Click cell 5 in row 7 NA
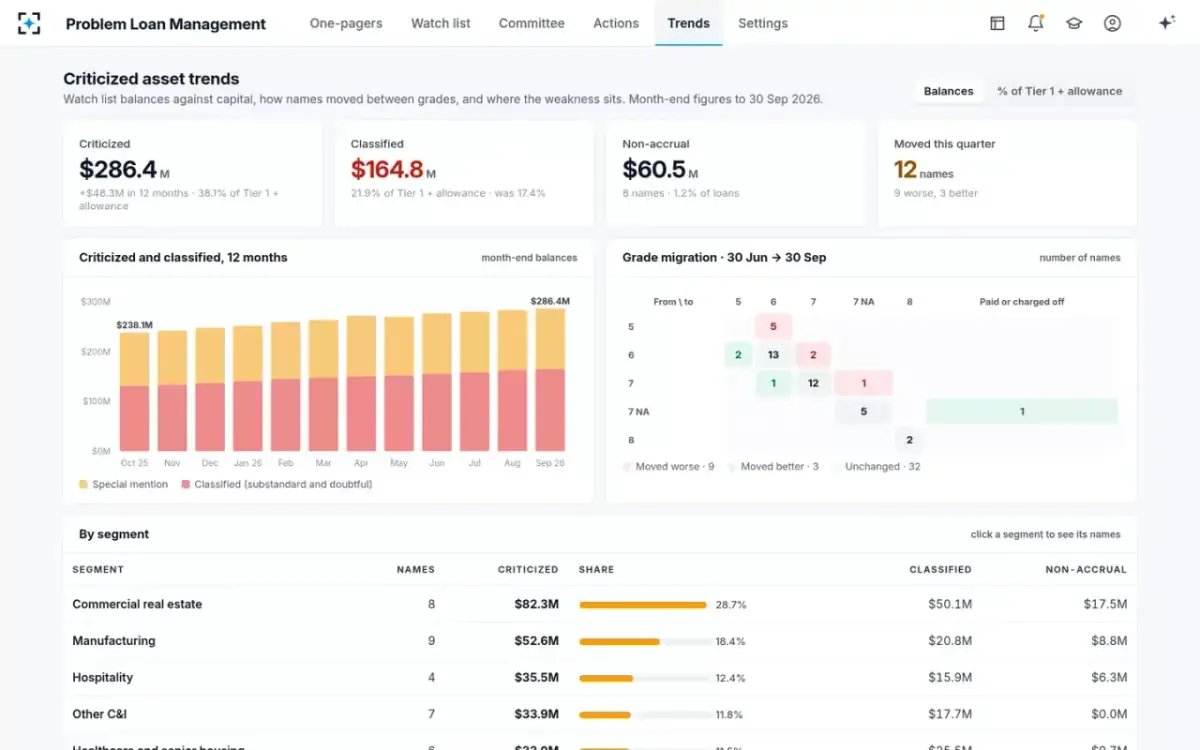 point(864,411)
